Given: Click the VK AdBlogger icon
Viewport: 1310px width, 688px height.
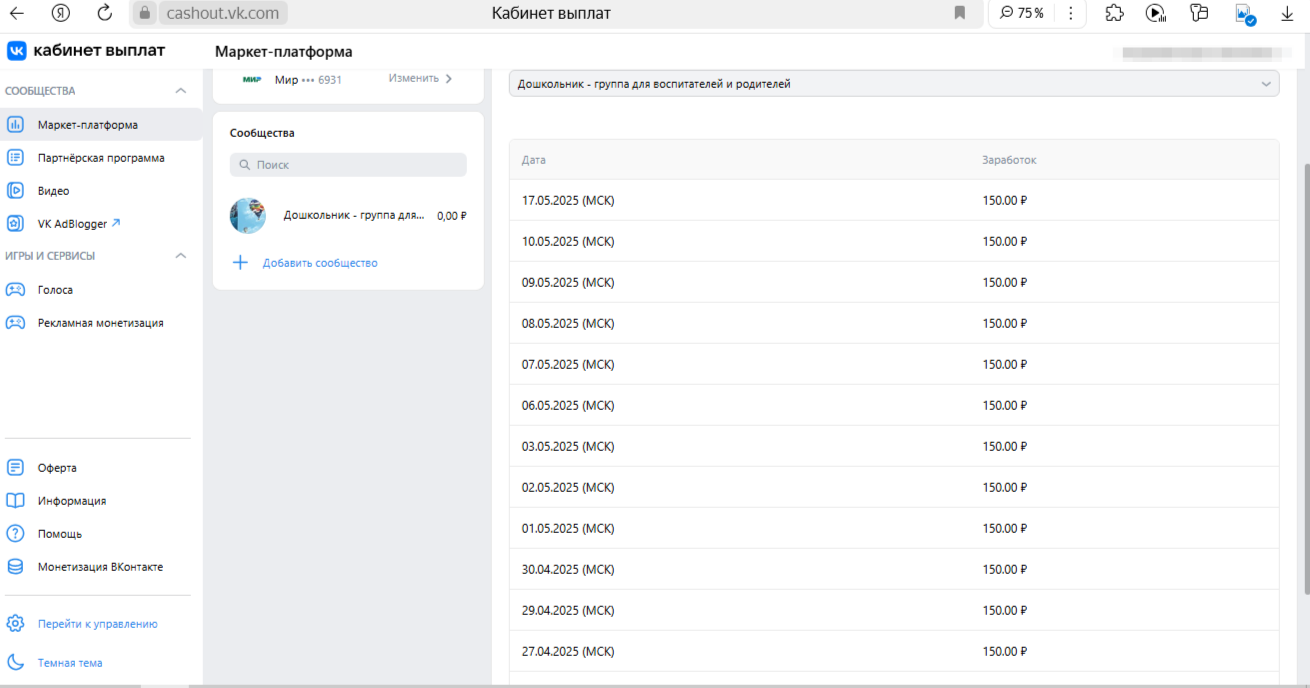Looking at the screenshot, I should coord(15,224).
